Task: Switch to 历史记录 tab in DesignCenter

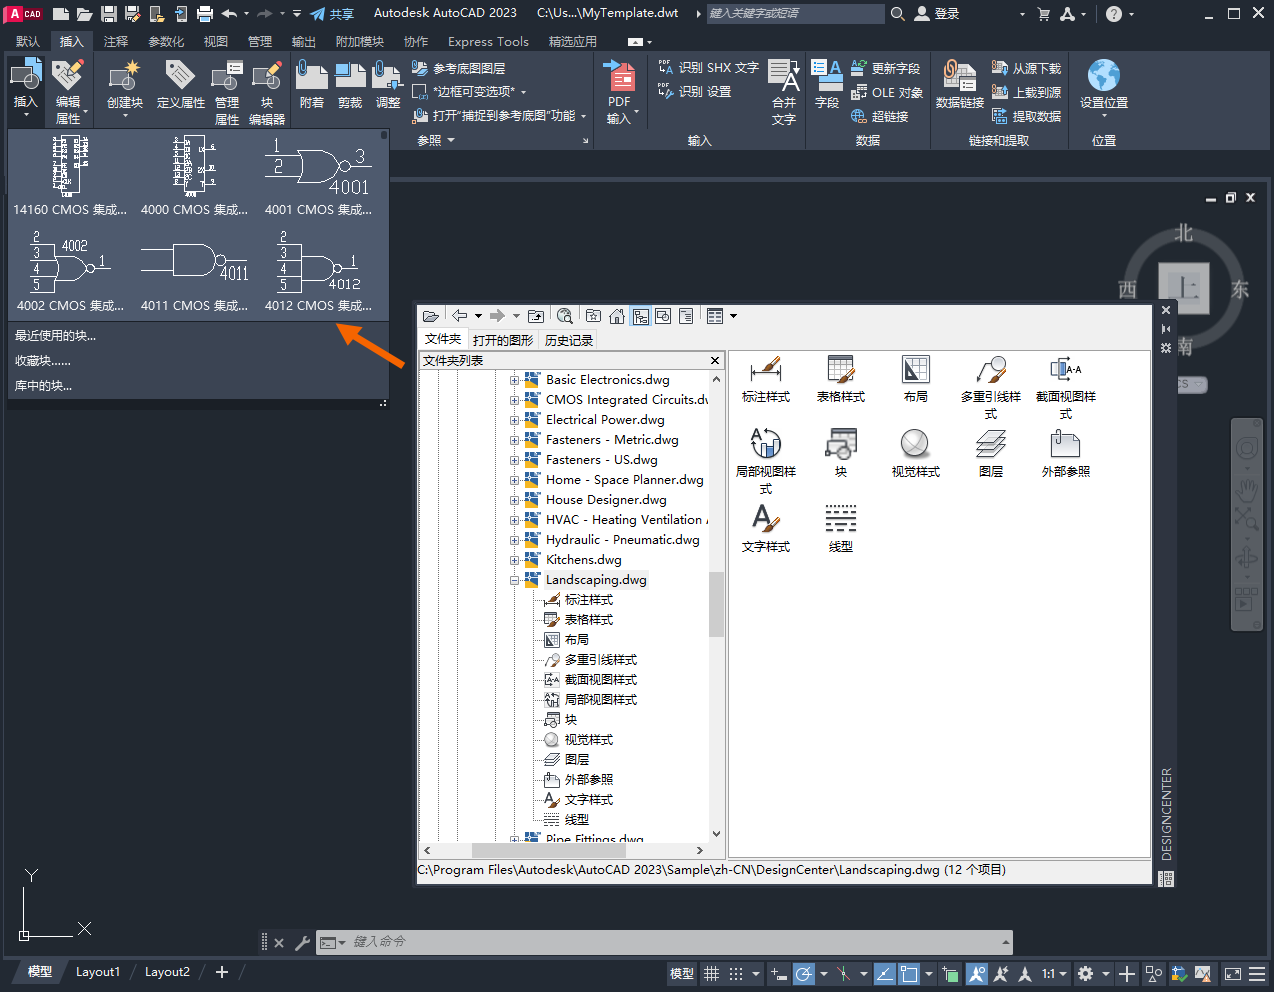Action: click(x=569, y=340)
